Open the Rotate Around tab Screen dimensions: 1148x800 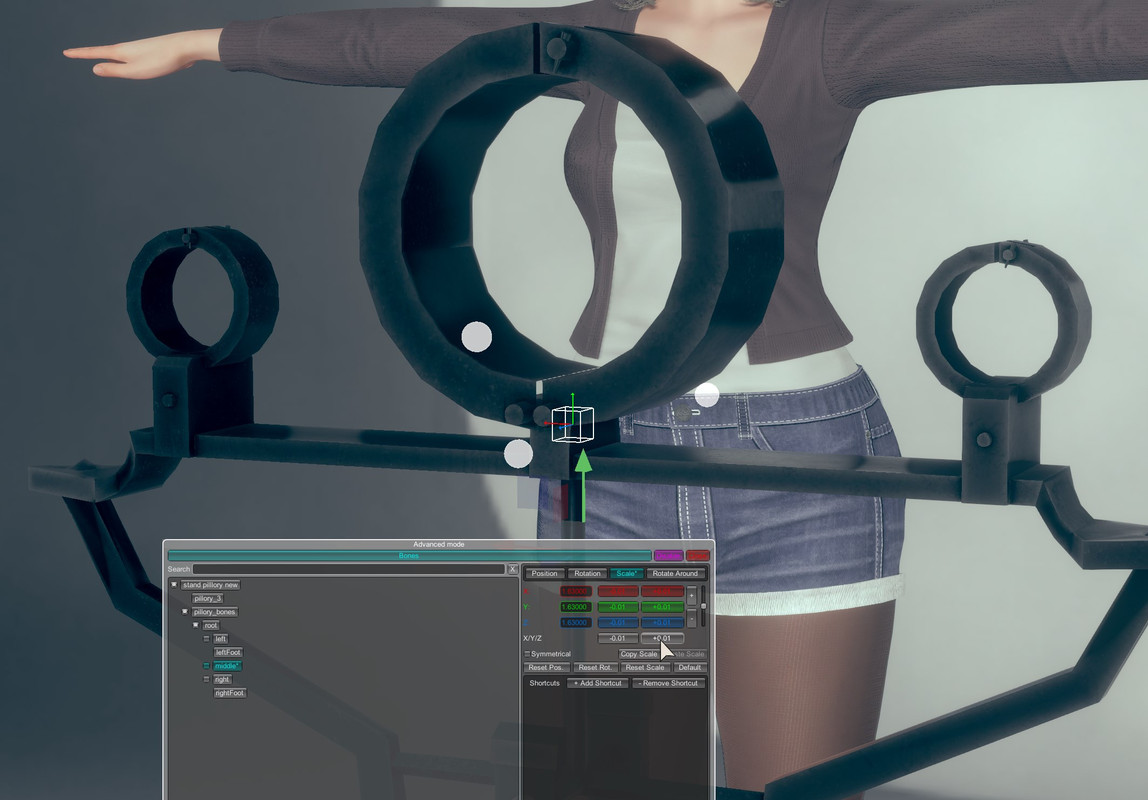tap(675, 573)
